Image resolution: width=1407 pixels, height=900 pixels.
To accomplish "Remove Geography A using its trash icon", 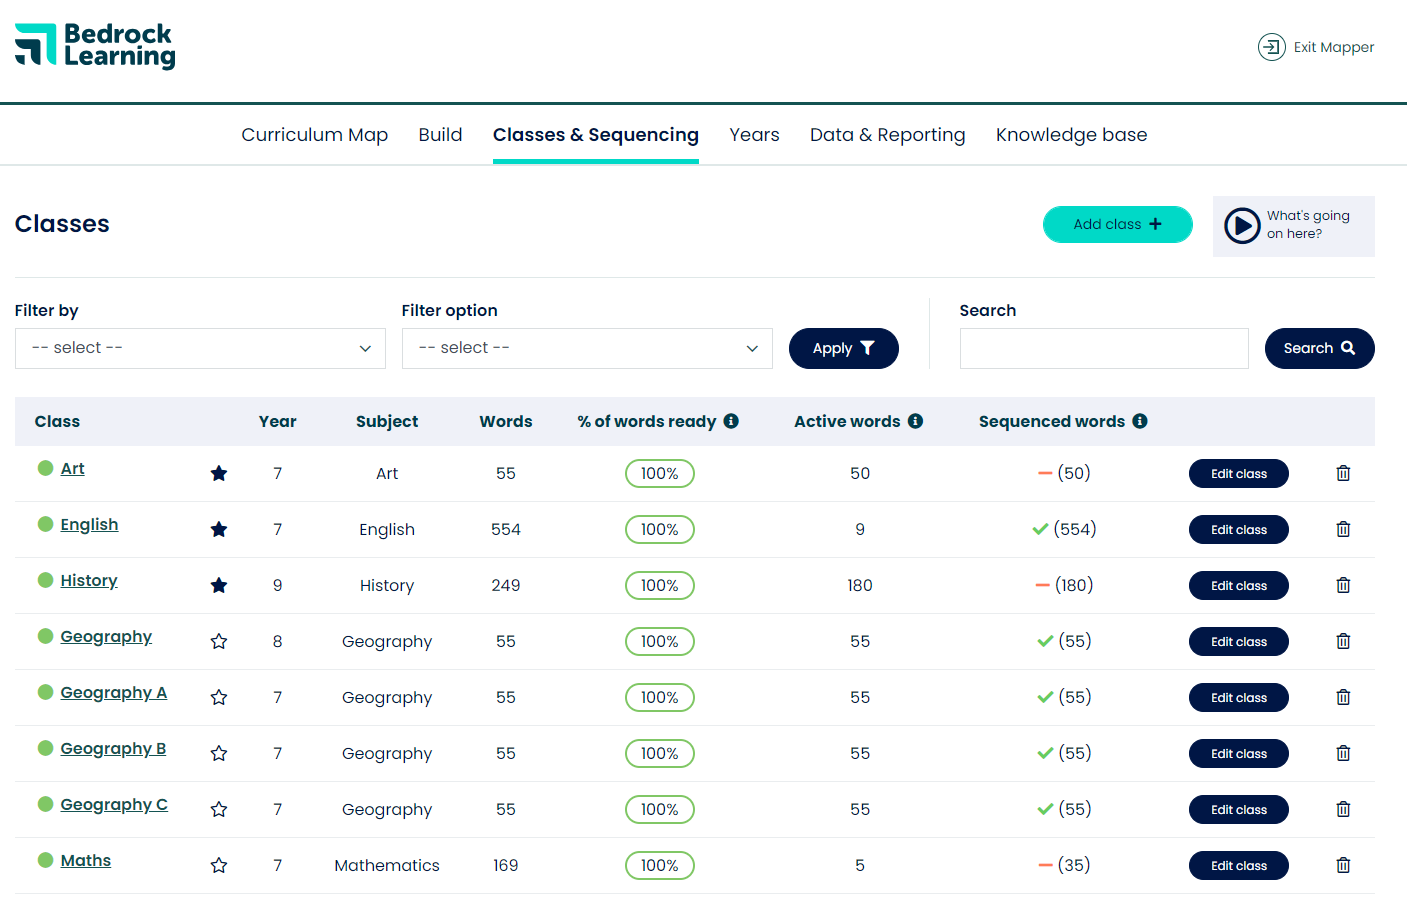I will click(x=1343, y=697).
